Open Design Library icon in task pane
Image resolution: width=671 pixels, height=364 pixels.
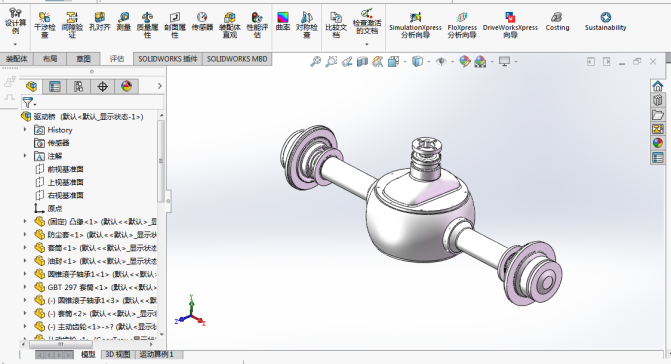point(658,100)
